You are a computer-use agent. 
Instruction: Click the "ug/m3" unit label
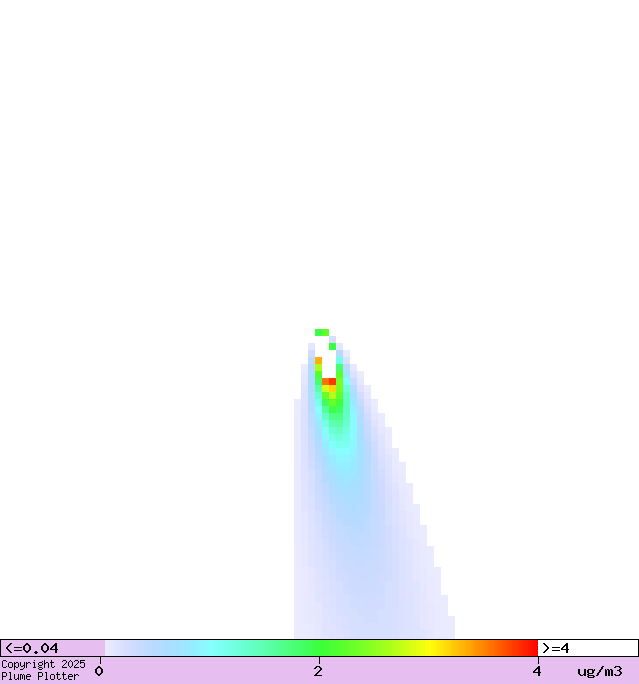point(600,671)
